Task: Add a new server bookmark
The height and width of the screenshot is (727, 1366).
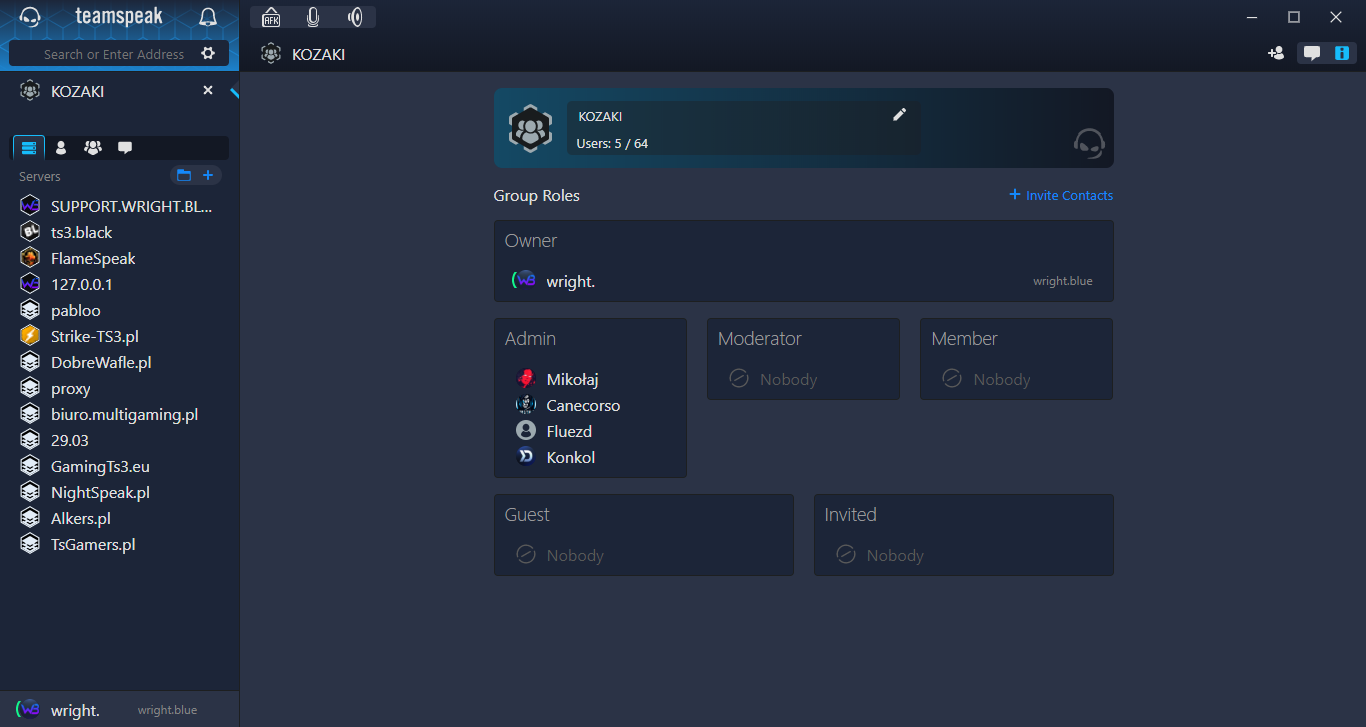Action: coord(208,176)
